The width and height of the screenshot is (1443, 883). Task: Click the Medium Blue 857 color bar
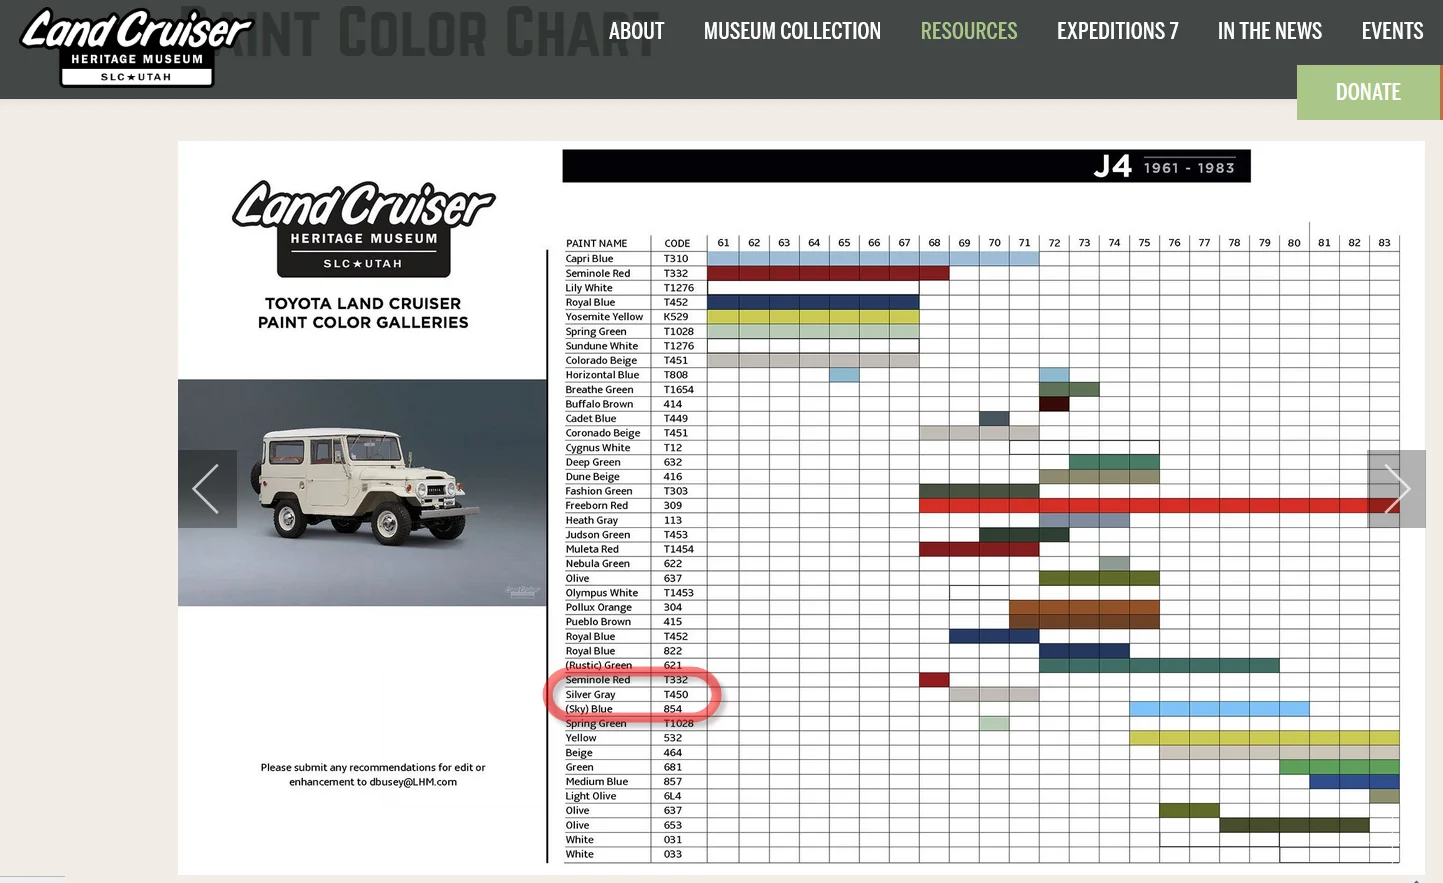1354,782
